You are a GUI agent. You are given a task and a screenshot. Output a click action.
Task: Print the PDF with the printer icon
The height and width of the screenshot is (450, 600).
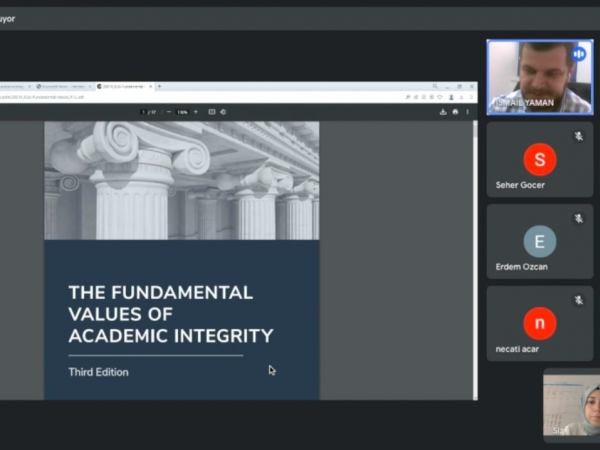[455, 112]
